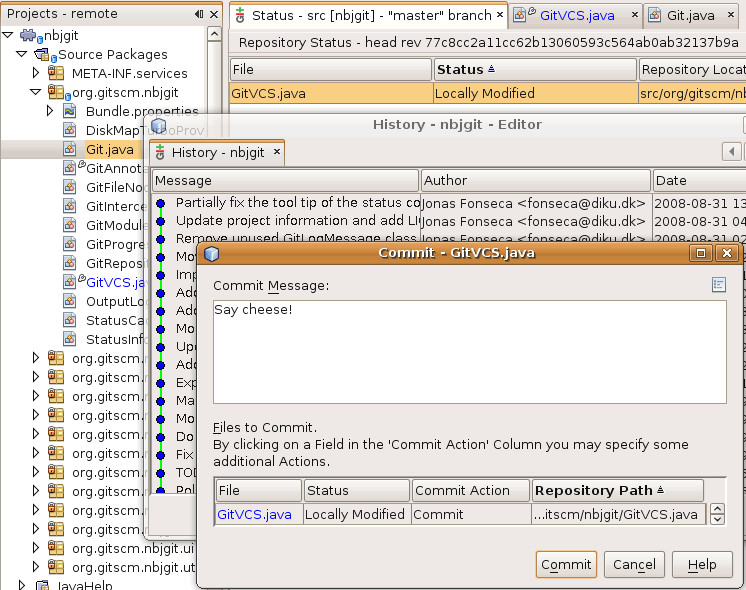This screenshot has width=746, height=590.
Task: Minimize the Projects panel
Action: pos(199,14)
